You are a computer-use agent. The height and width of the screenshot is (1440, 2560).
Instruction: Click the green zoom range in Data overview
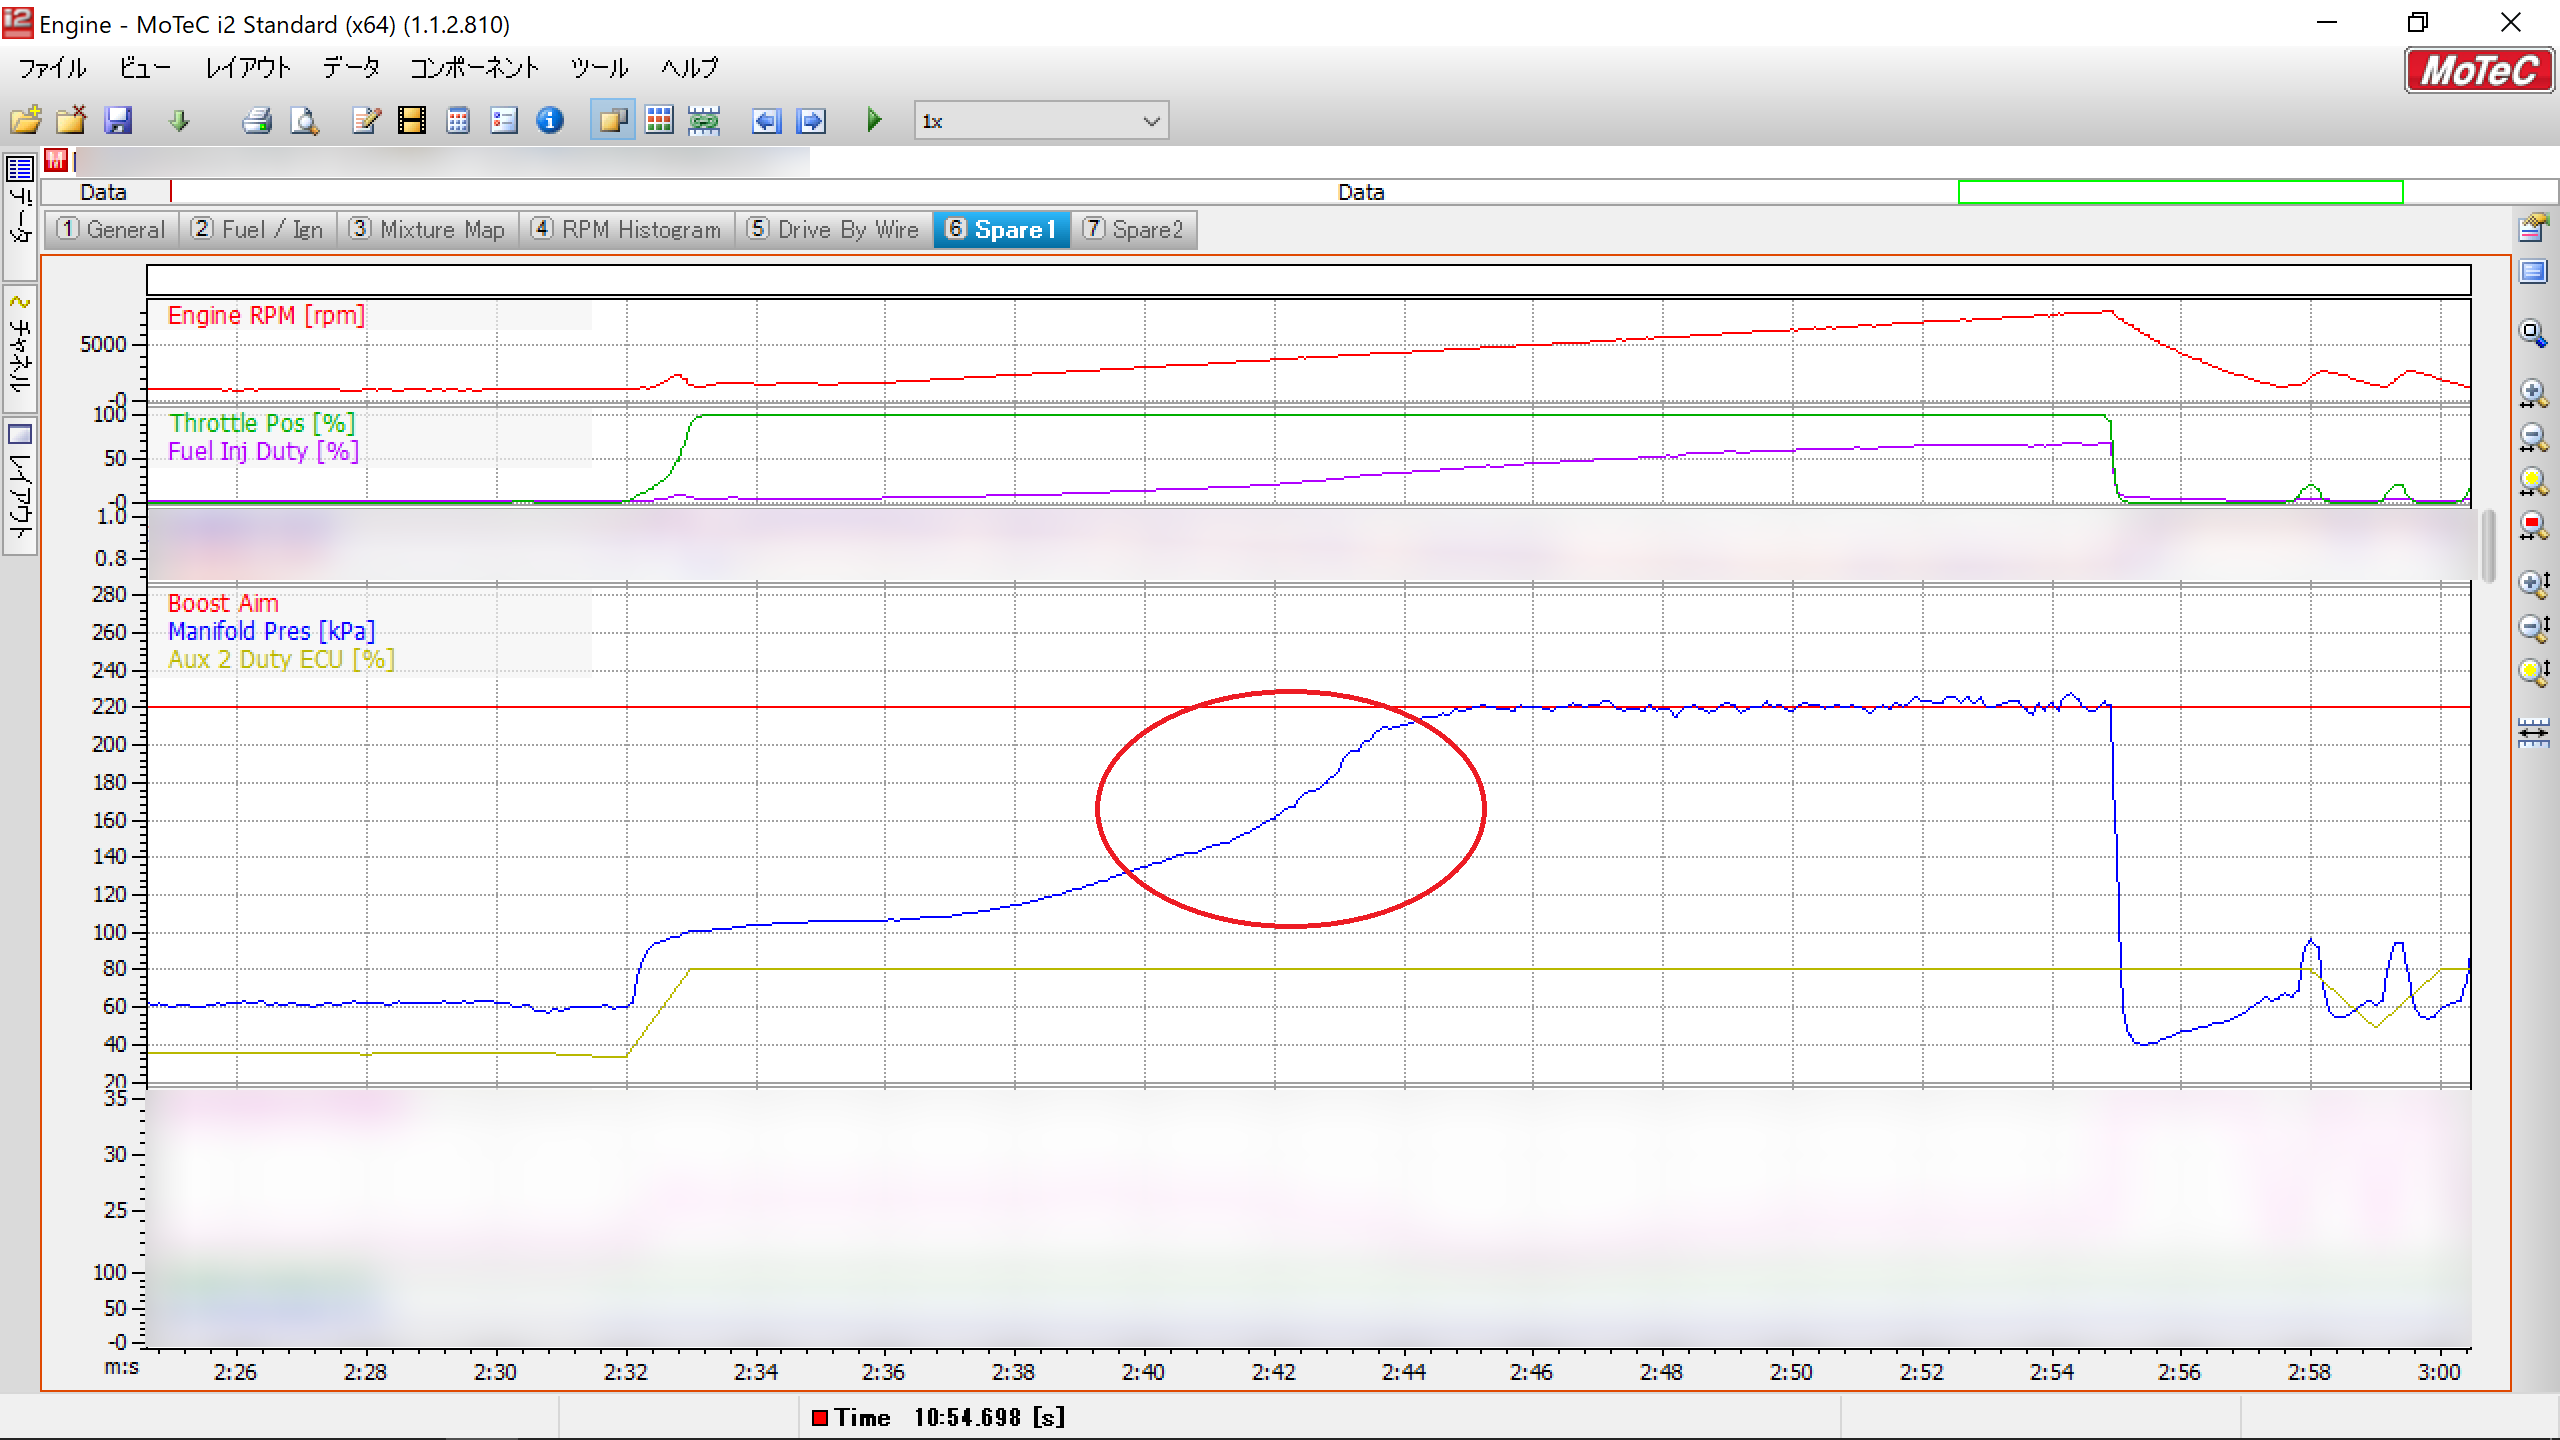click(x=2180, y=192)
